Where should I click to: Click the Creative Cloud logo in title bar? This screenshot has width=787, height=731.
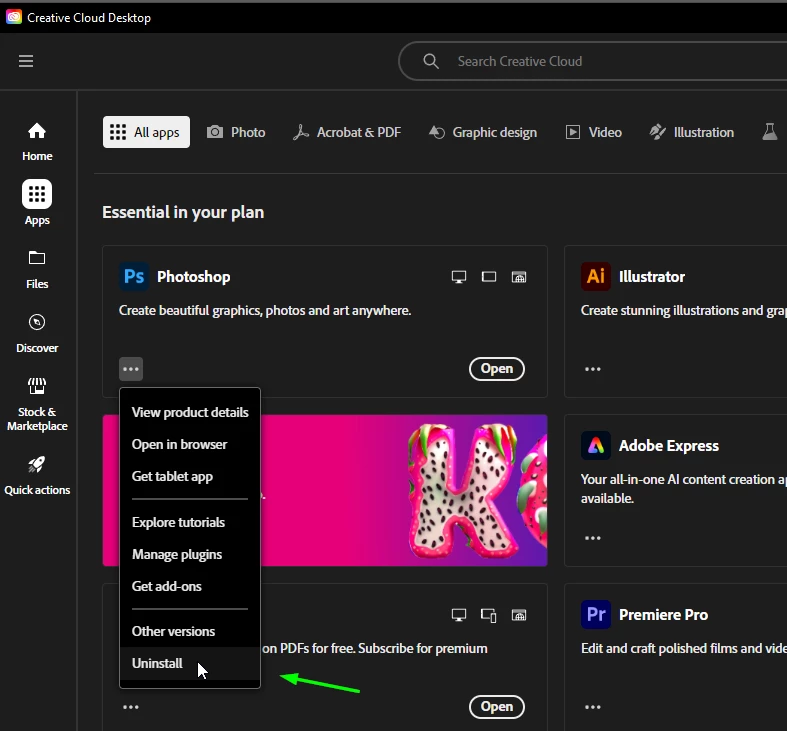(x=14, y=18)
